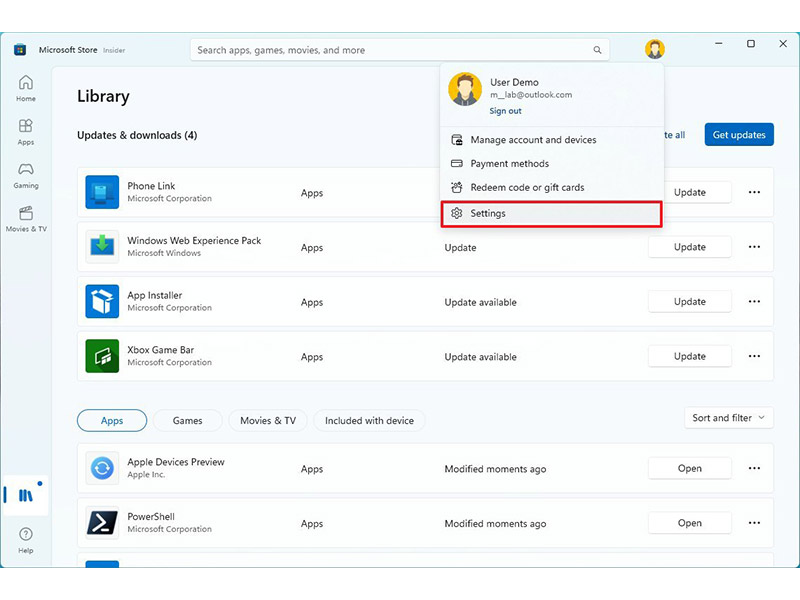The image size is (800, 600).
Task: Click the Phone Link app icon
Action: (x=102, y=192)
